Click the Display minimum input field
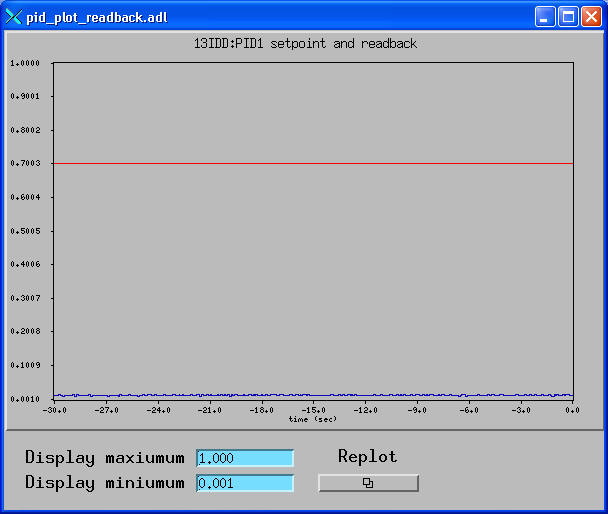The image size is (608, 514). (x=245, y=484)
